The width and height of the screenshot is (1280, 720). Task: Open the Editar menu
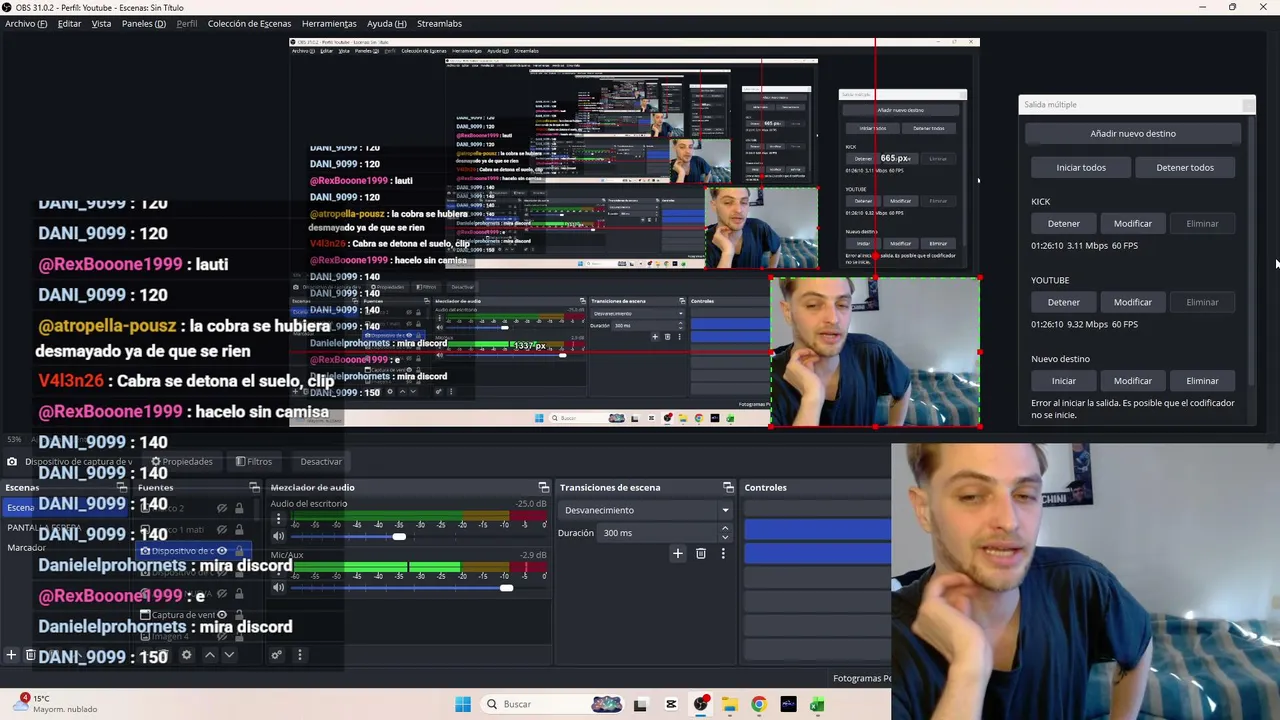click(x=69, y=23)
